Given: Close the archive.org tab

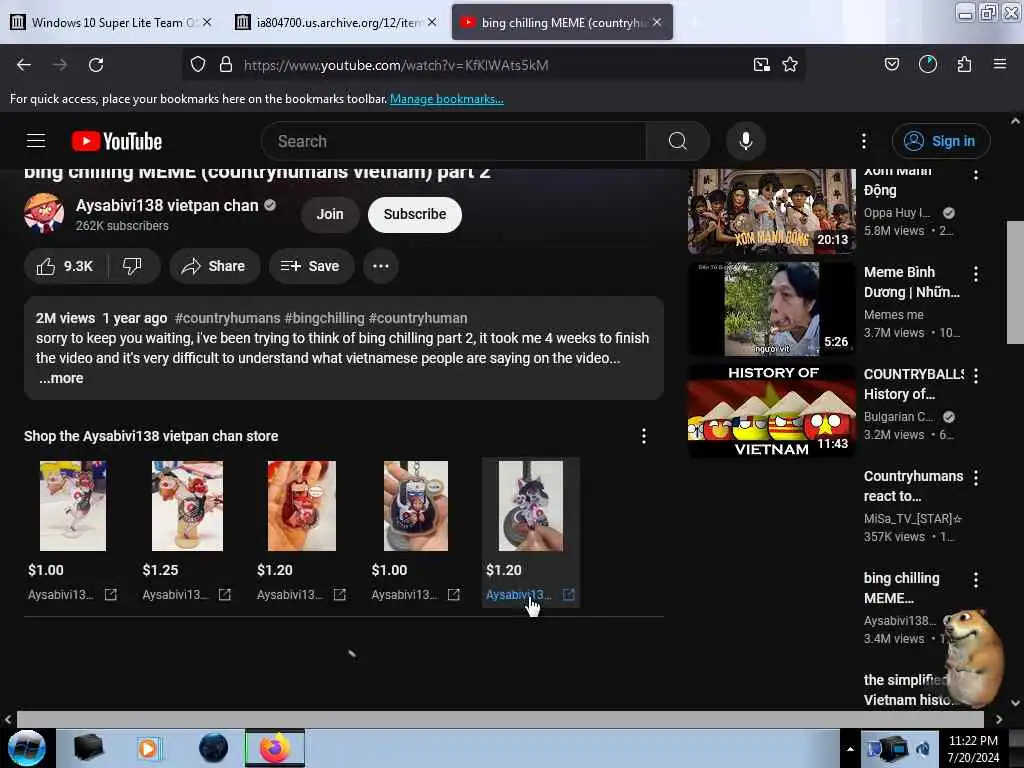Looking at the screenshot, I should click(432, 22).
